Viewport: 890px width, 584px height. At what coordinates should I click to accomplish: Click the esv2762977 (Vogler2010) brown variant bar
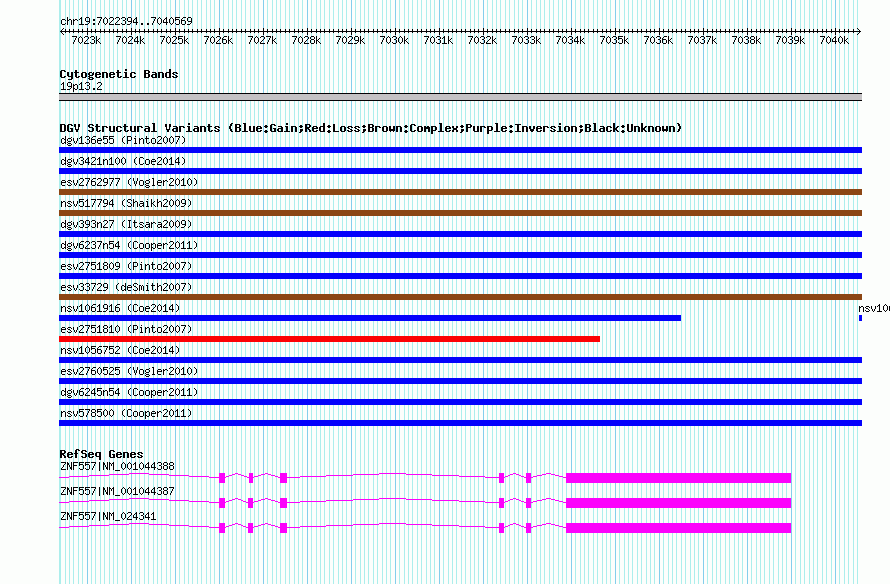460,192
